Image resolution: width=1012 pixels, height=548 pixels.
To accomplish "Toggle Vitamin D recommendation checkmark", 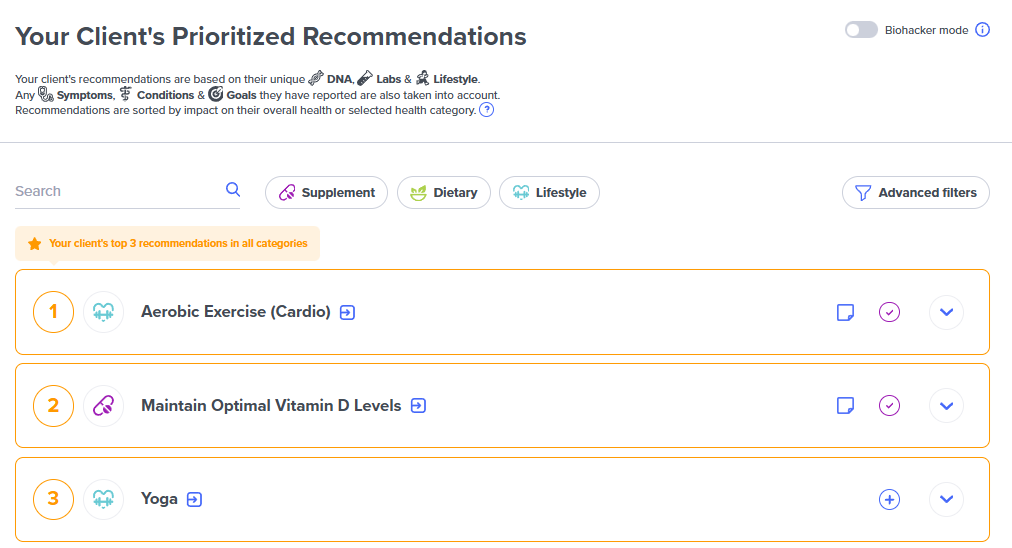I will (889, 406).
